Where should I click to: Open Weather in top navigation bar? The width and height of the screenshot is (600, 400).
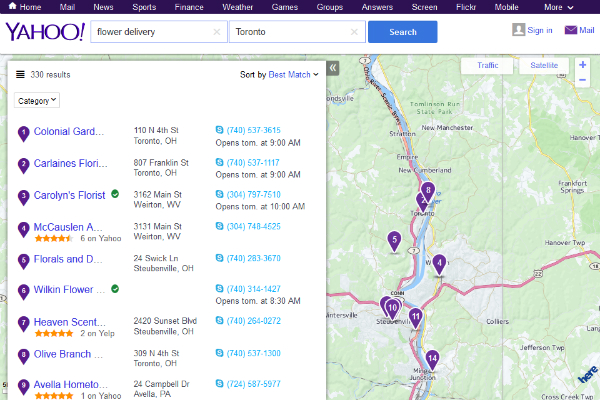(x=237, y=7)
